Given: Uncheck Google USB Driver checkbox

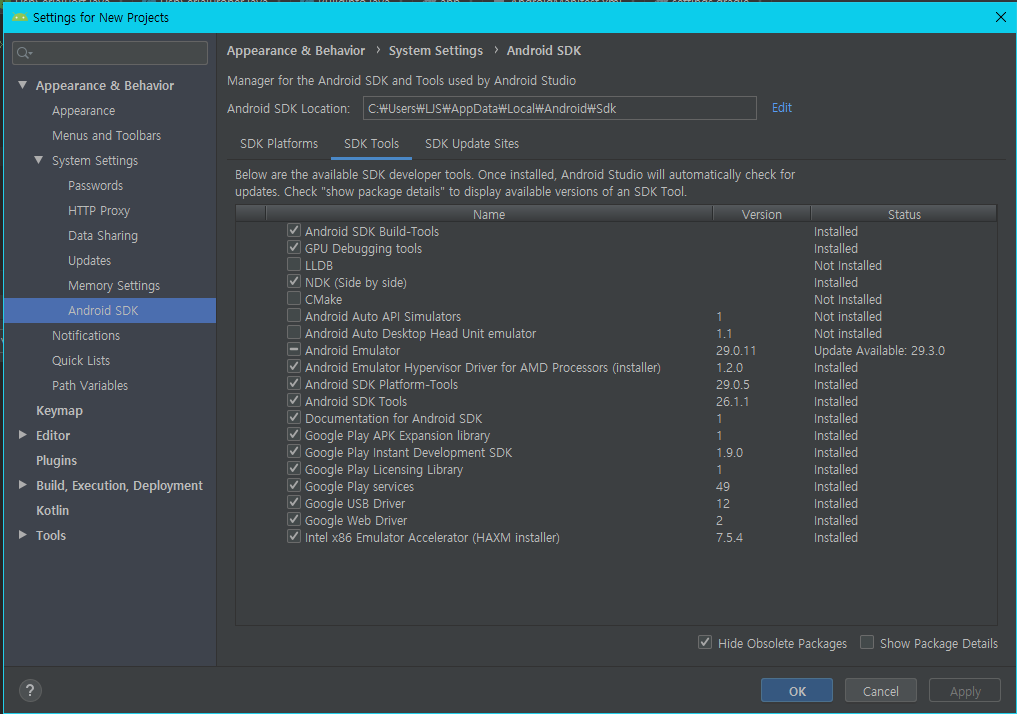Looking at the screenshot, I should (x=294, y=503).
